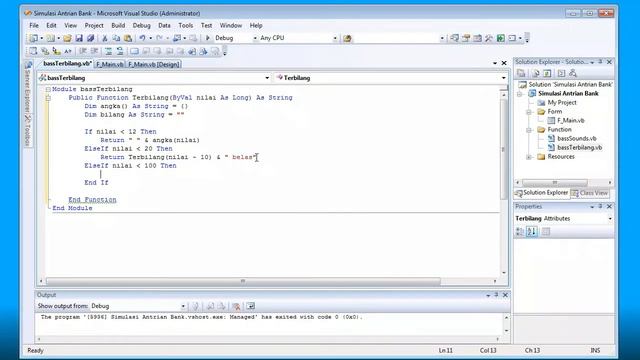Click the Toggle Bookmark icon
Viewport: 640px width, 360px height.
coord(134,51)
